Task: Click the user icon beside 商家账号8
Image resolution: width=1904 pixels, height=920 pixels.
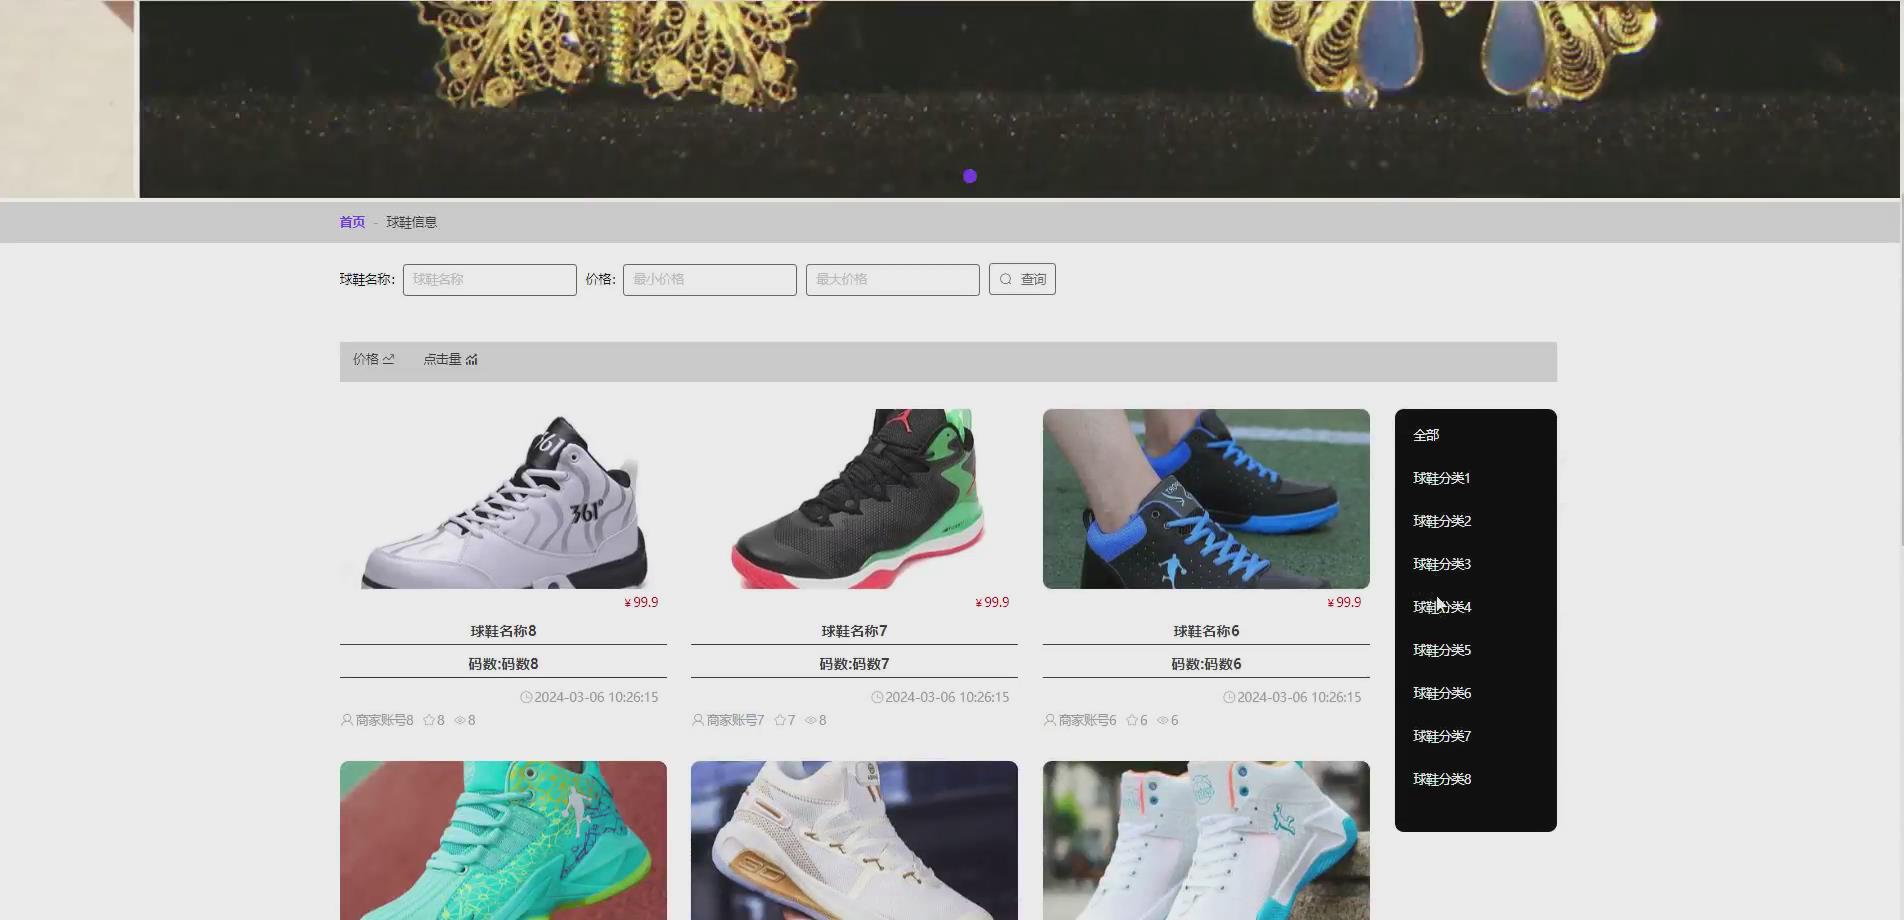Action: pyautogui.click(x=345, y=719)
